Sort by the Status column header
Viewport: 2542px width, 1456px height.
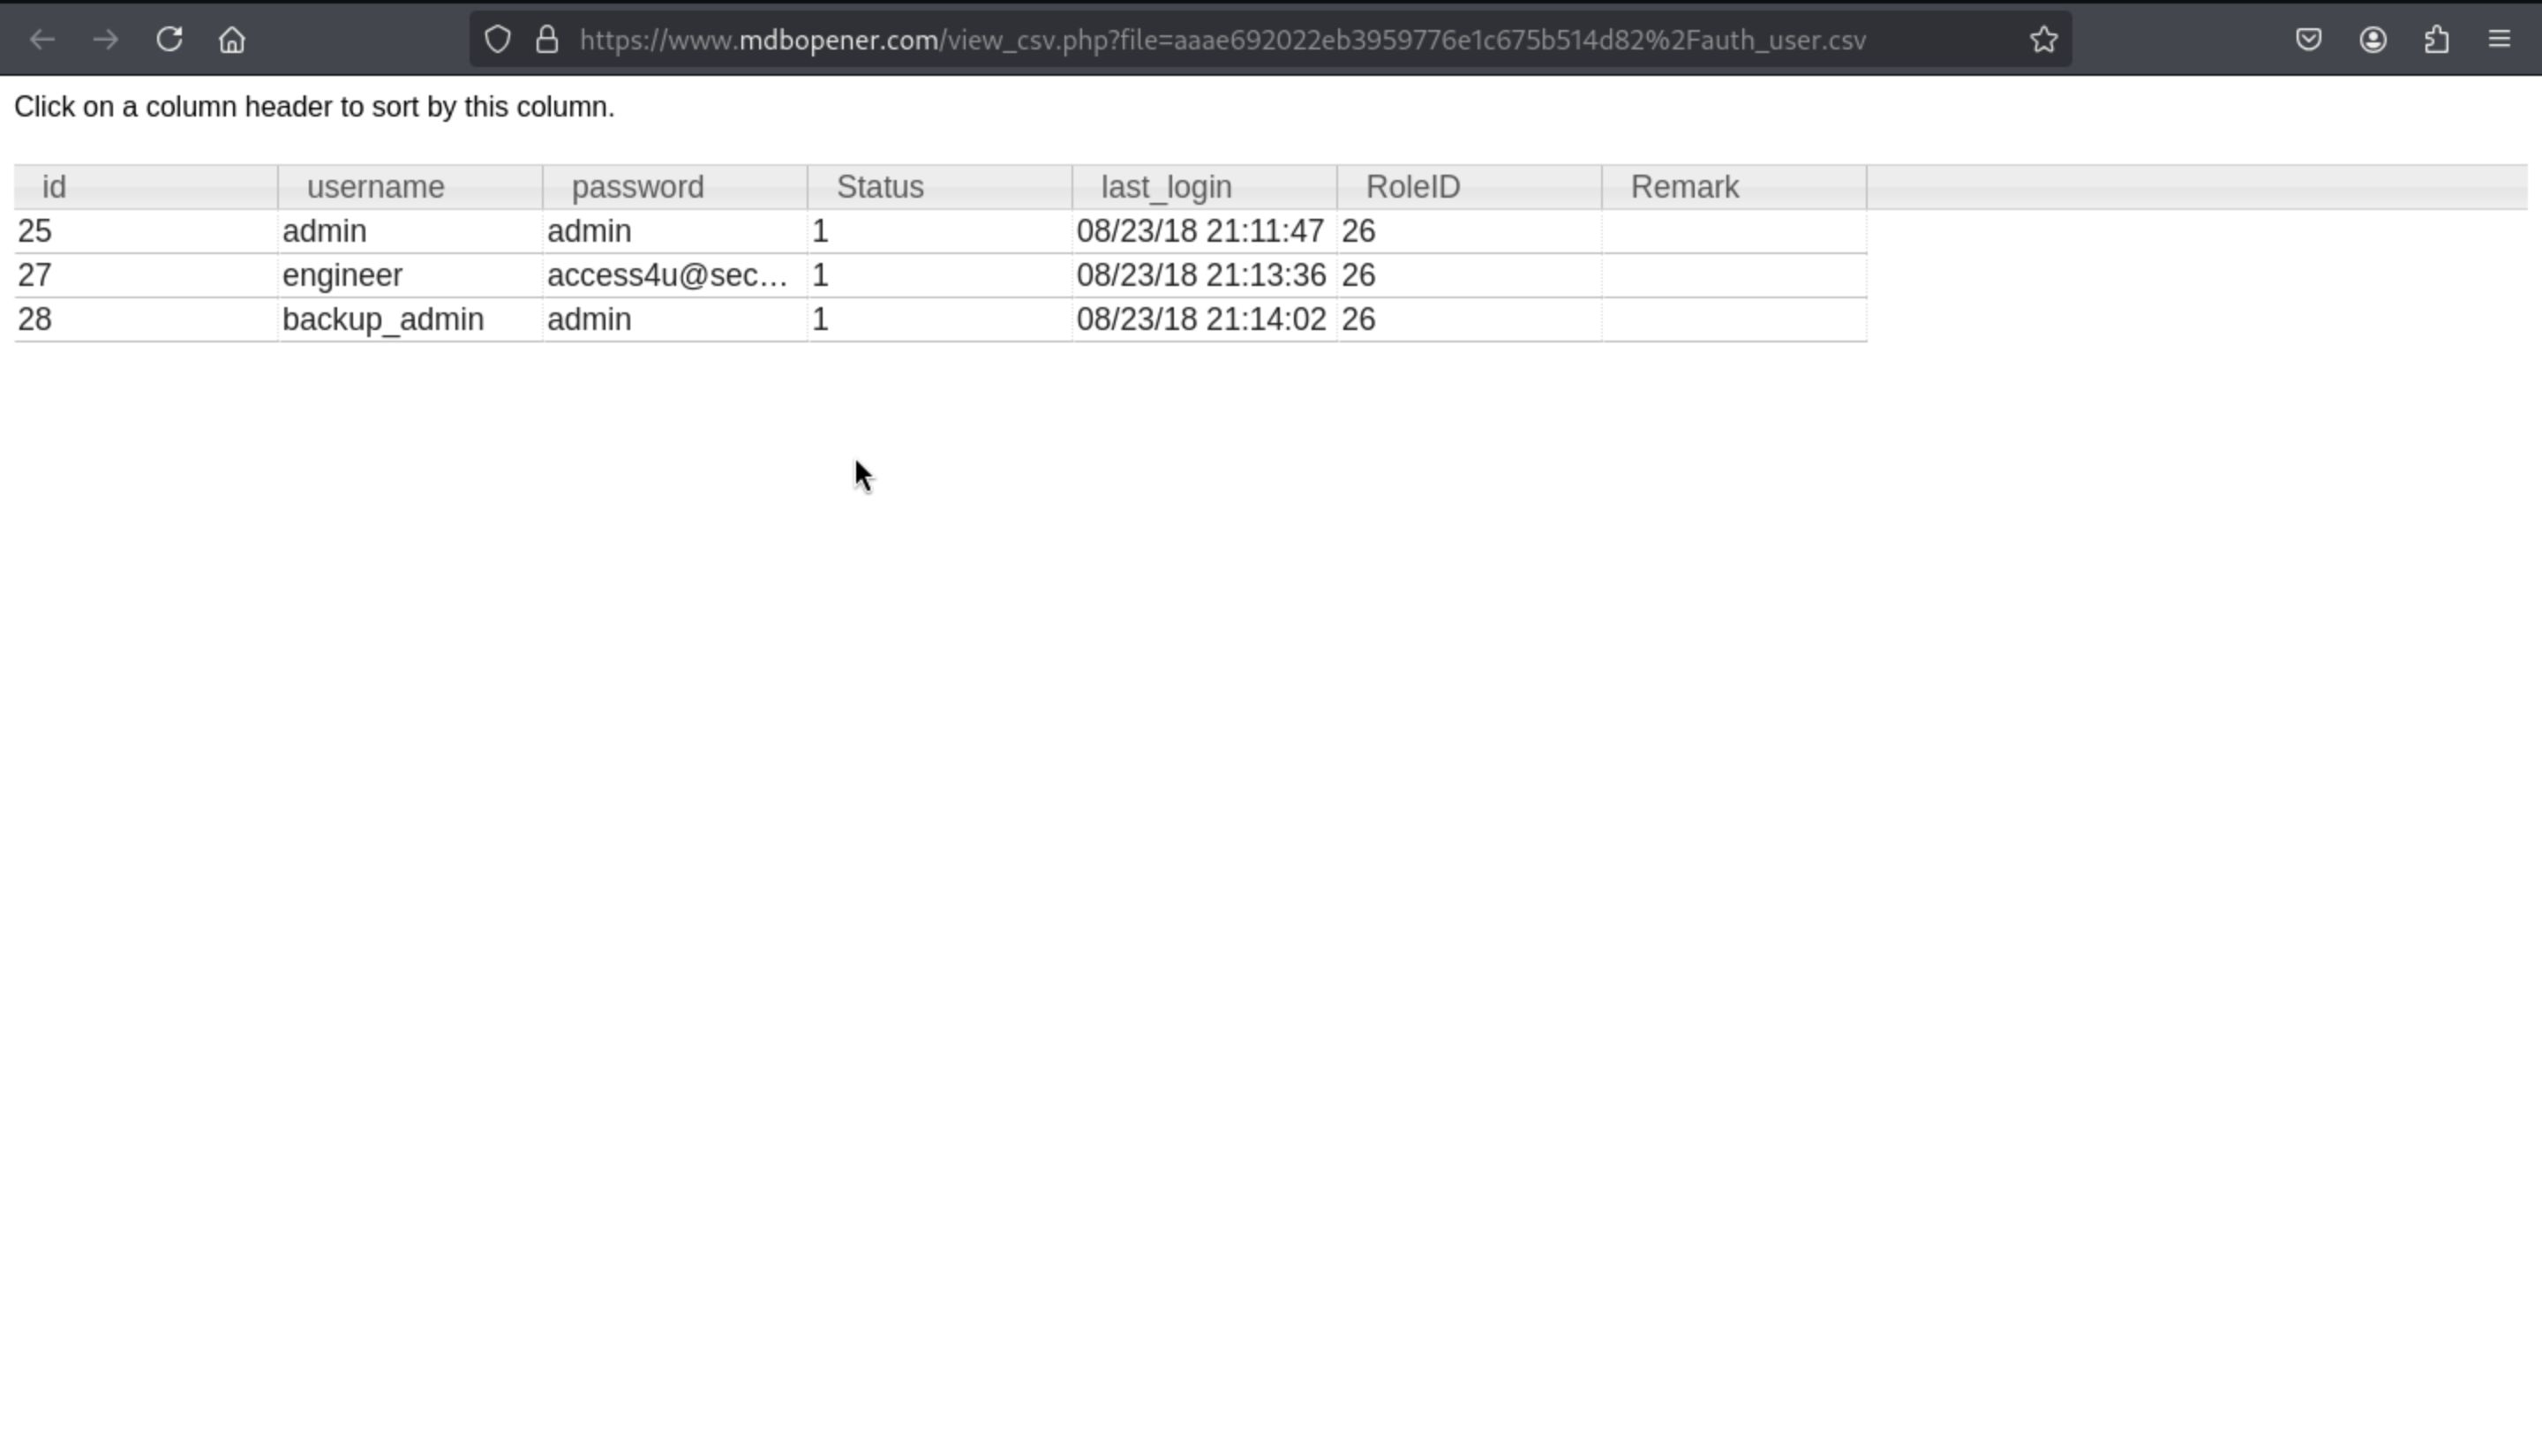pyautogui.click(x=879, y=187)
